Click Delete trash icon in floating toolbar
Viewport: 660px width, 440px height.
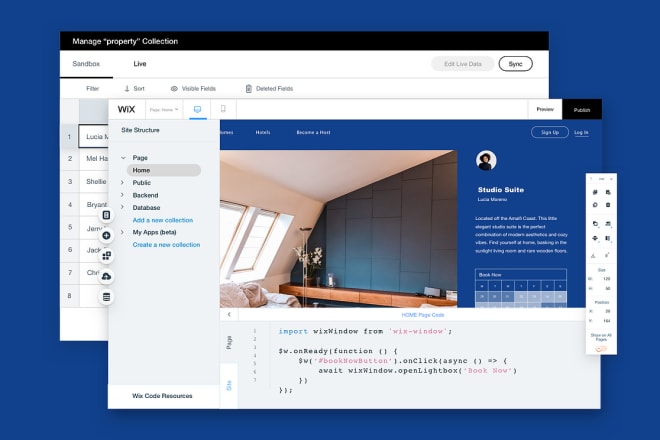click(608, 205)
